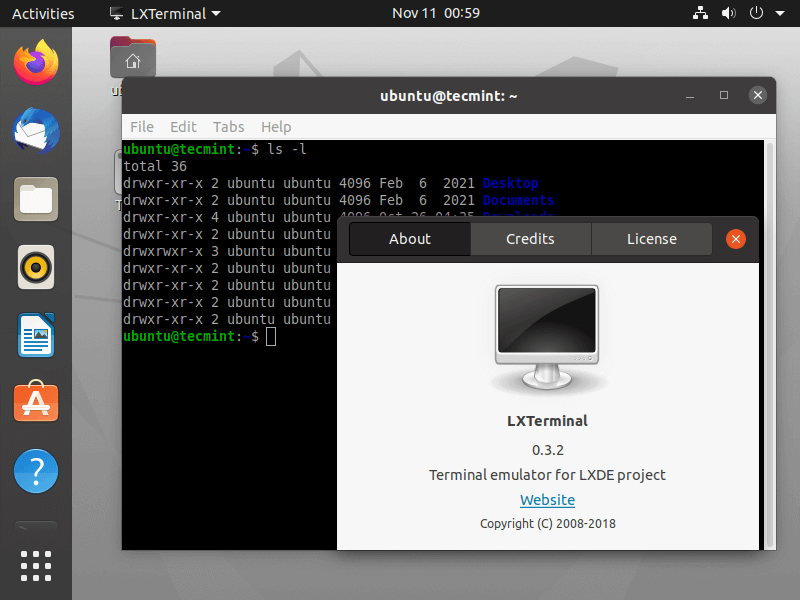Open the Edit menu
The height and width of the screenshot is (600, 800).
[183, 127]
